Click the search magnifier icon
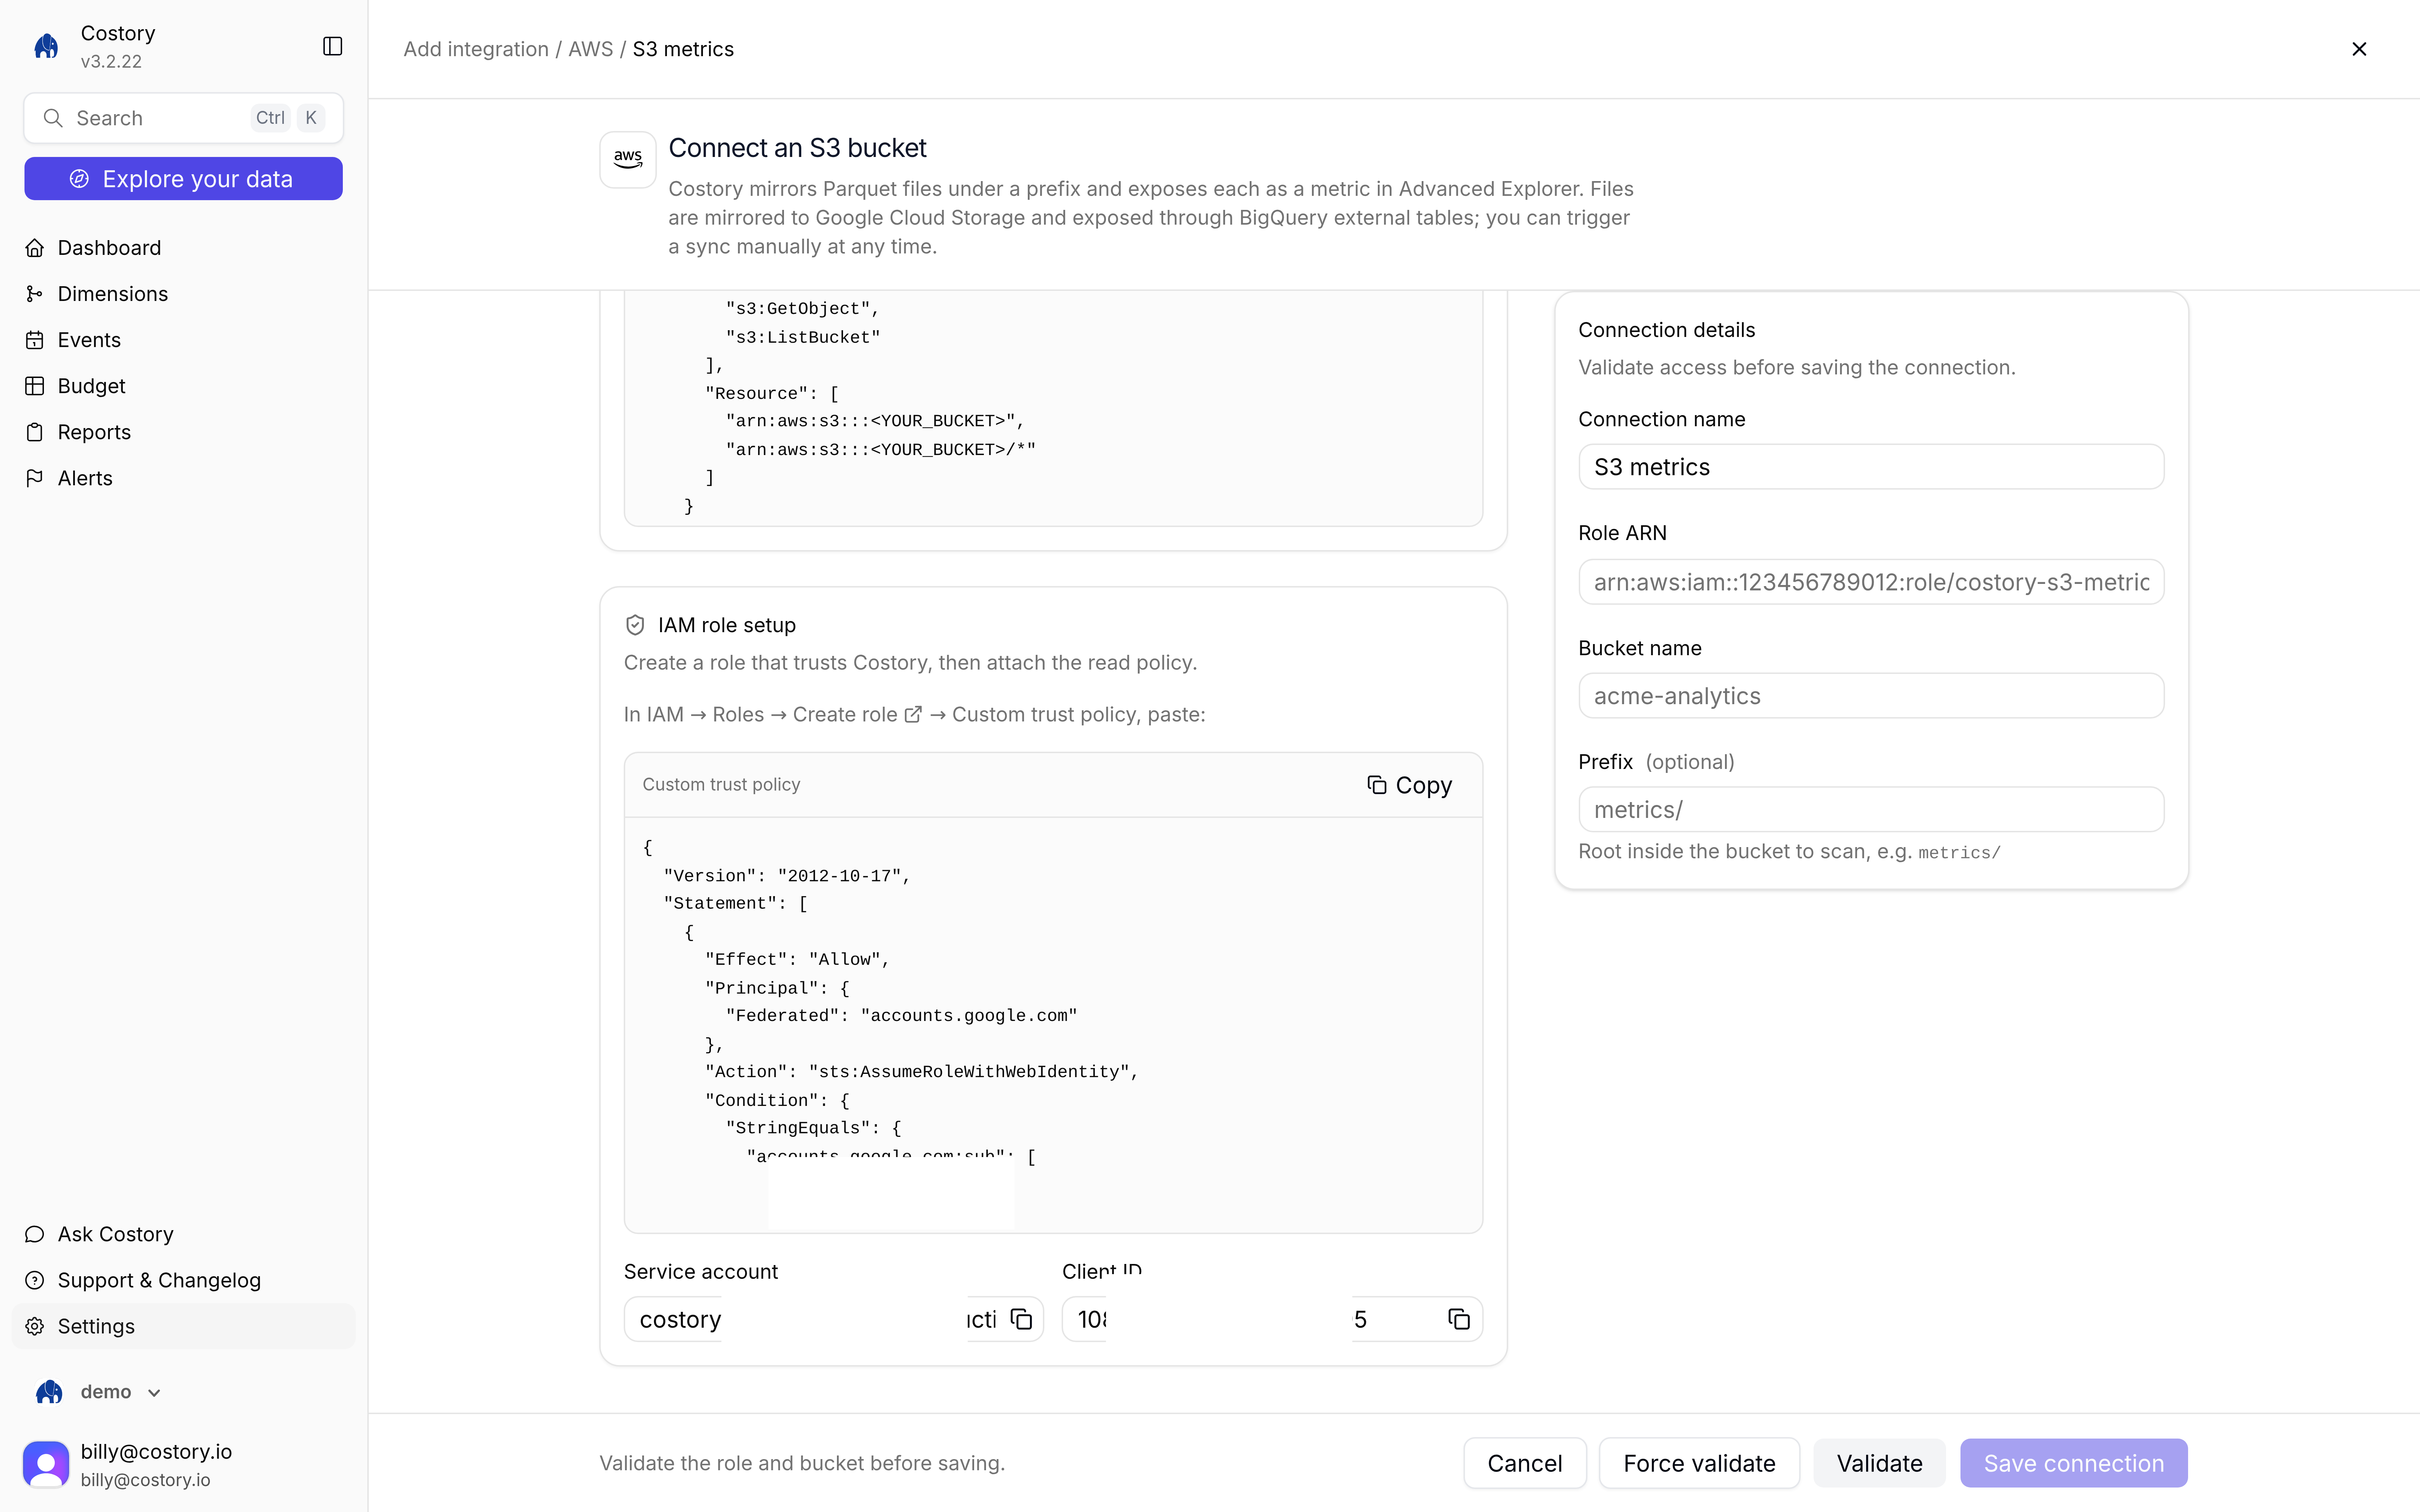The image size is (2420, 1512). (53, 118)
